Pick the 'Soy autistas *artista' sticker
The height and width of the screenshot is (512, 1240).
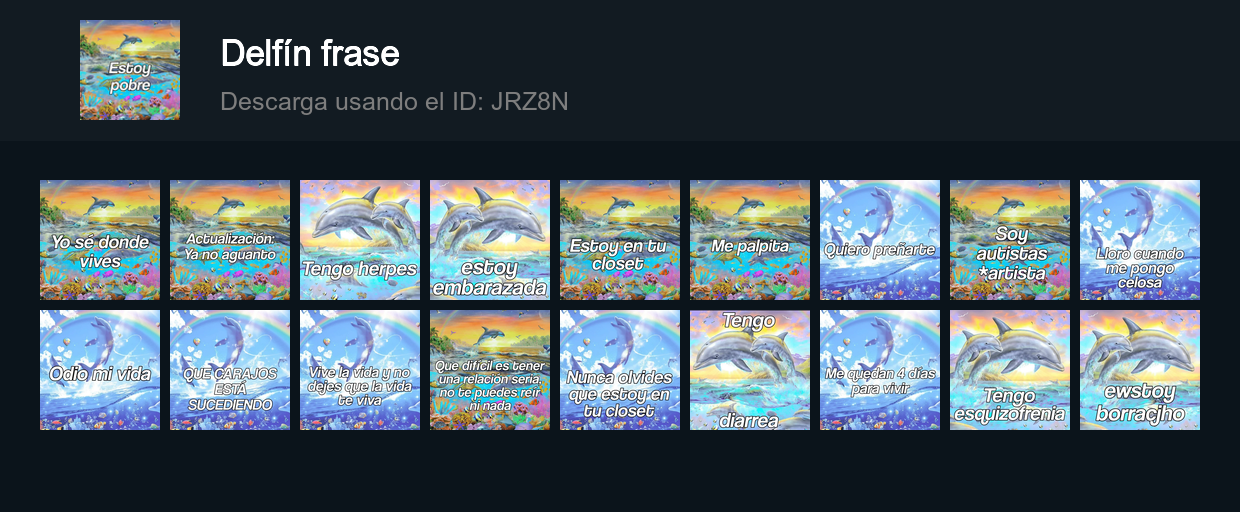click(1010, 240)
